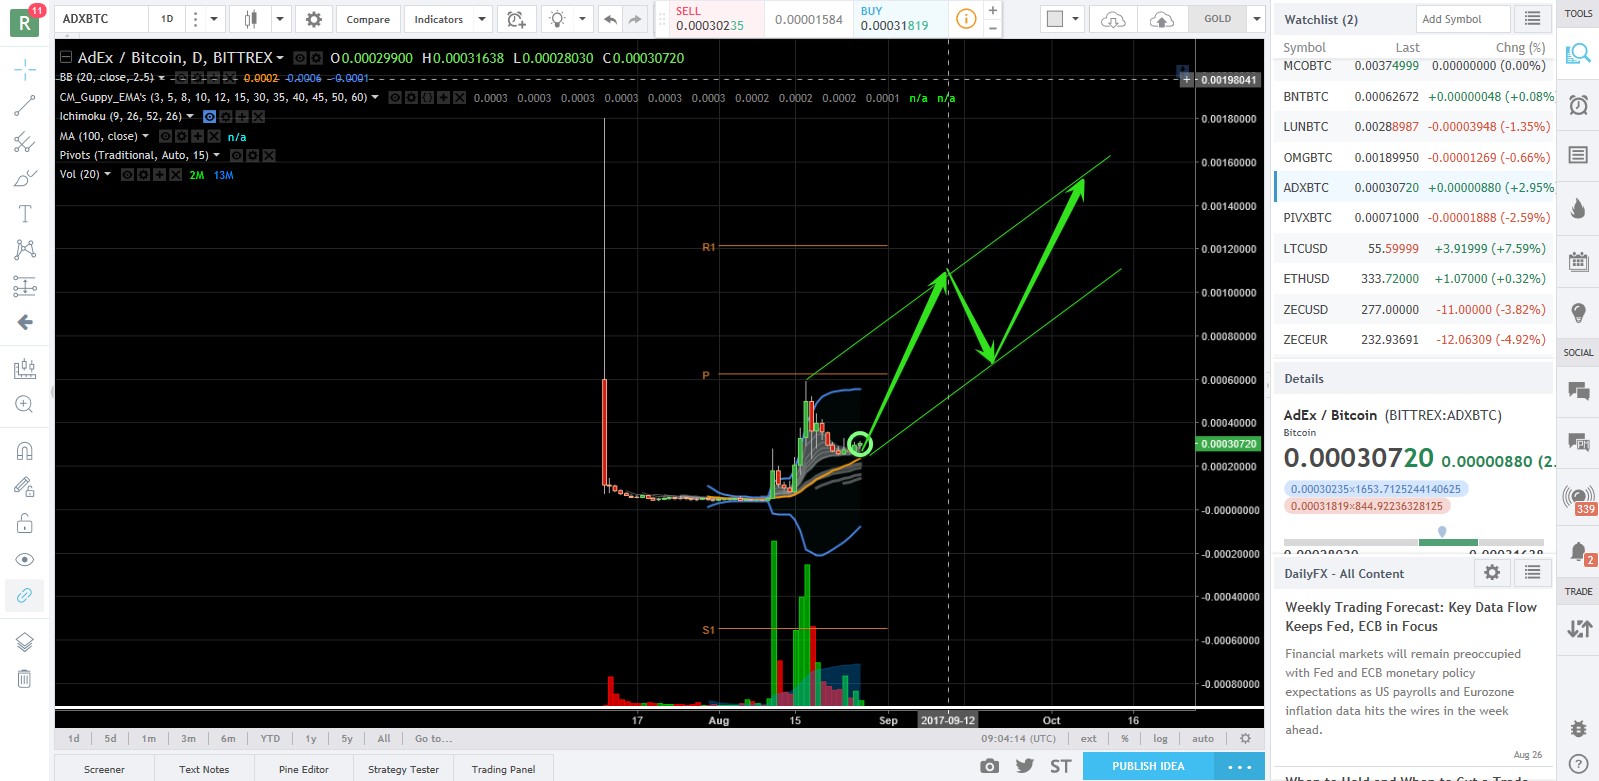Image resolution: width=1599 pixels, height=781 pixels.
Task: Toggle percent scale '%' button
Action: (1125, 739)
